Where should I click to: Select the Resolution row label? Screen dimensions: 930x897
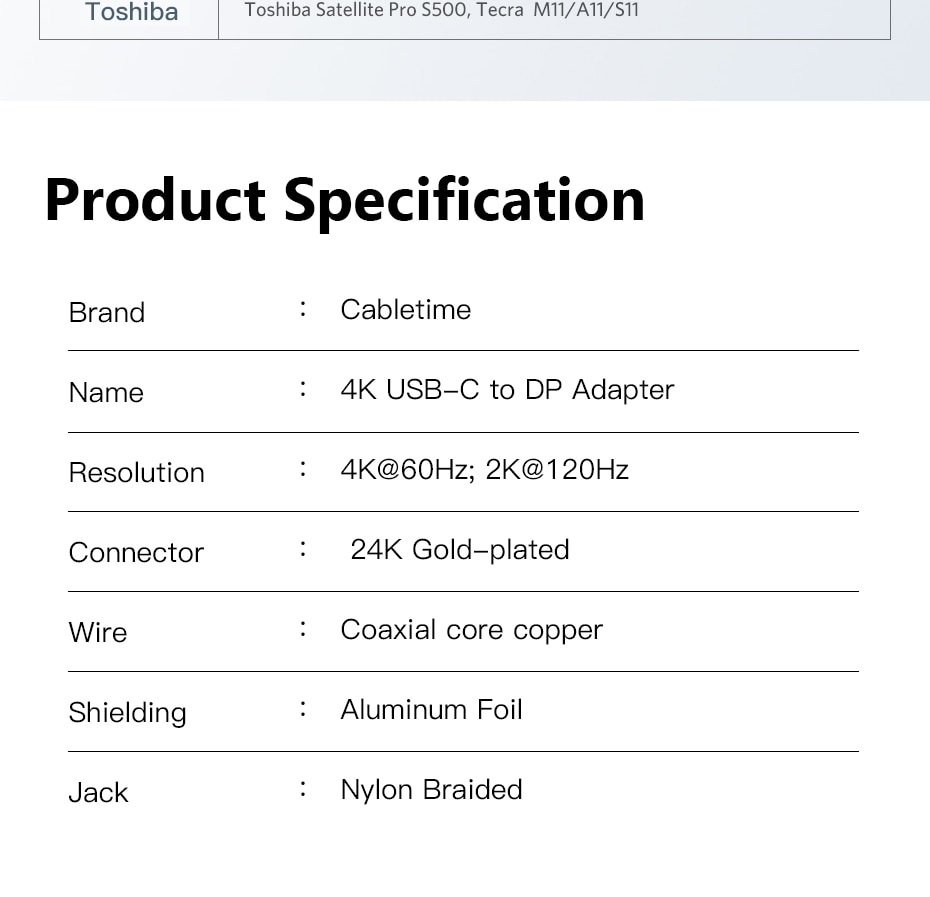tap(136, 473)
